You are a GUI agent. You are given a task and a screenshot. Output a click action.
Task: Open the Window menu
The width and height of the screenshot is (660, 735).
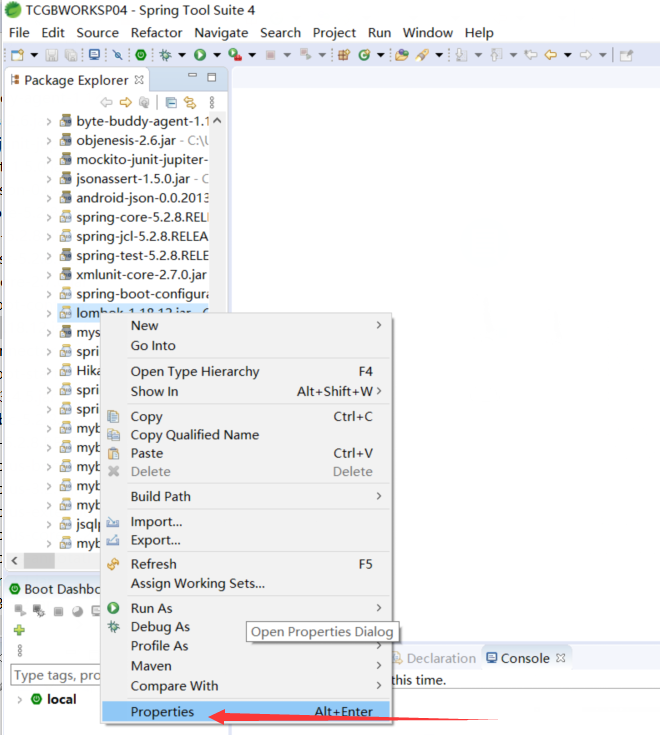[428, 33]
